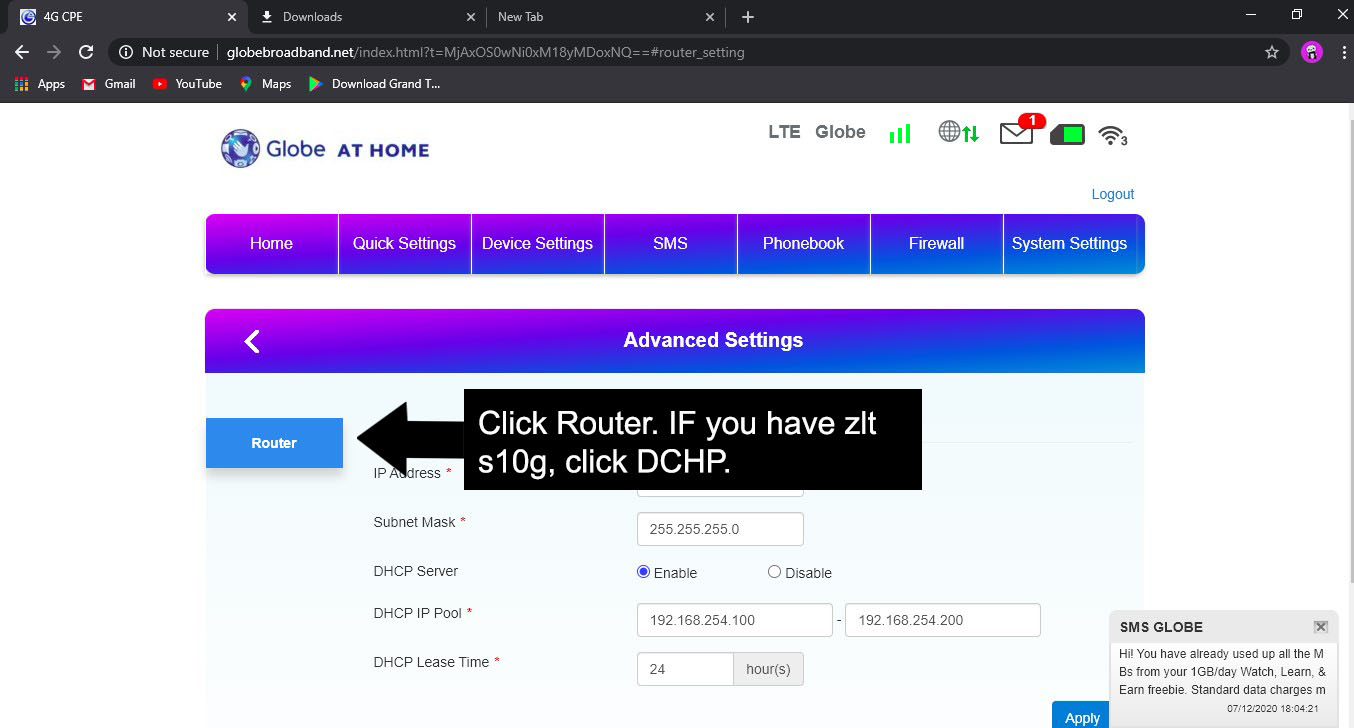Open the Apps bookmark shortcut
The image size is (1354, 728).
[x=40, y=84]
